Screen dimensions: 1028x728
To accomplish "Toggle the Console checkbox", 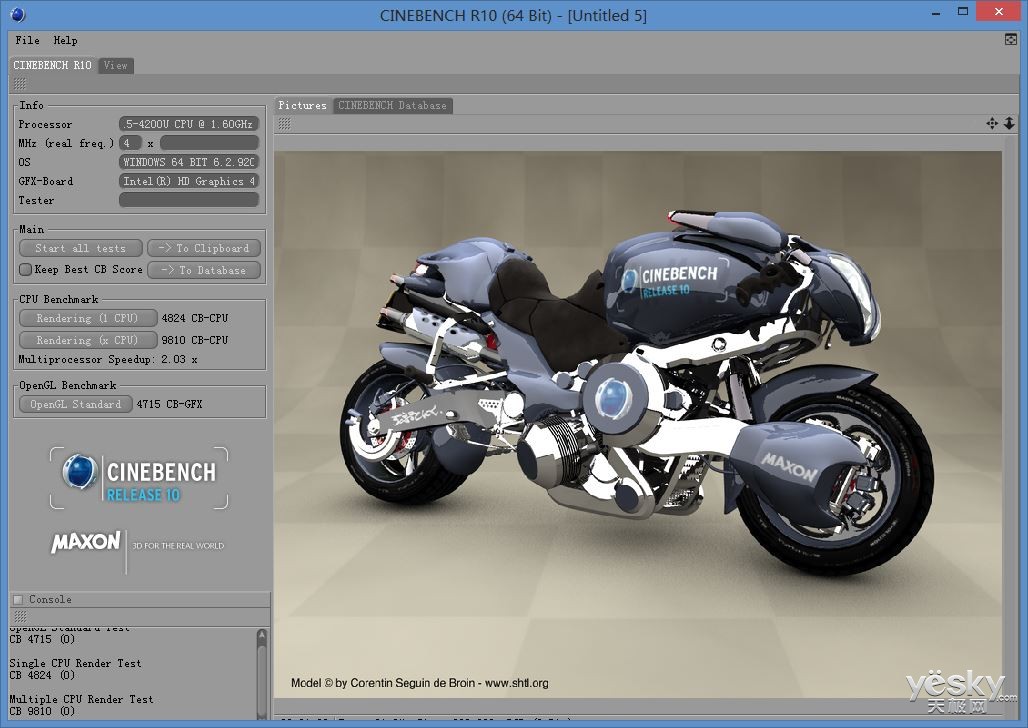I will 18,599.
